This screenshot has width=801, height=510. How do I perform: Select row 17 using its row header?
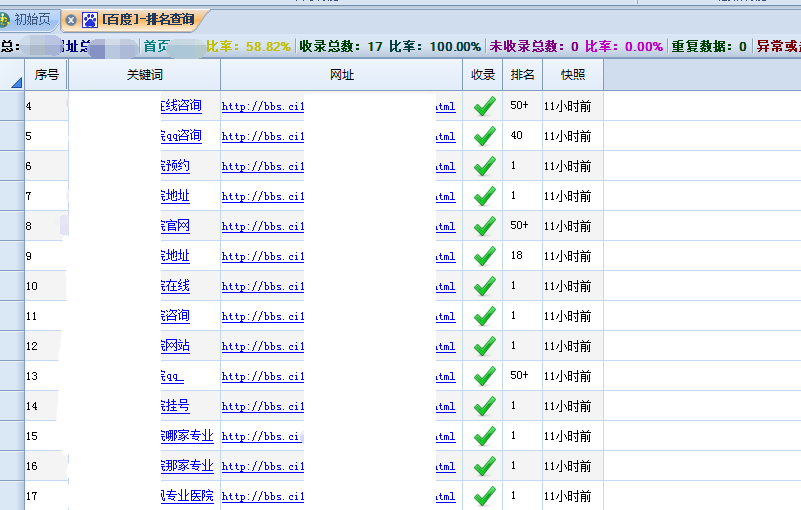point(12,496)
